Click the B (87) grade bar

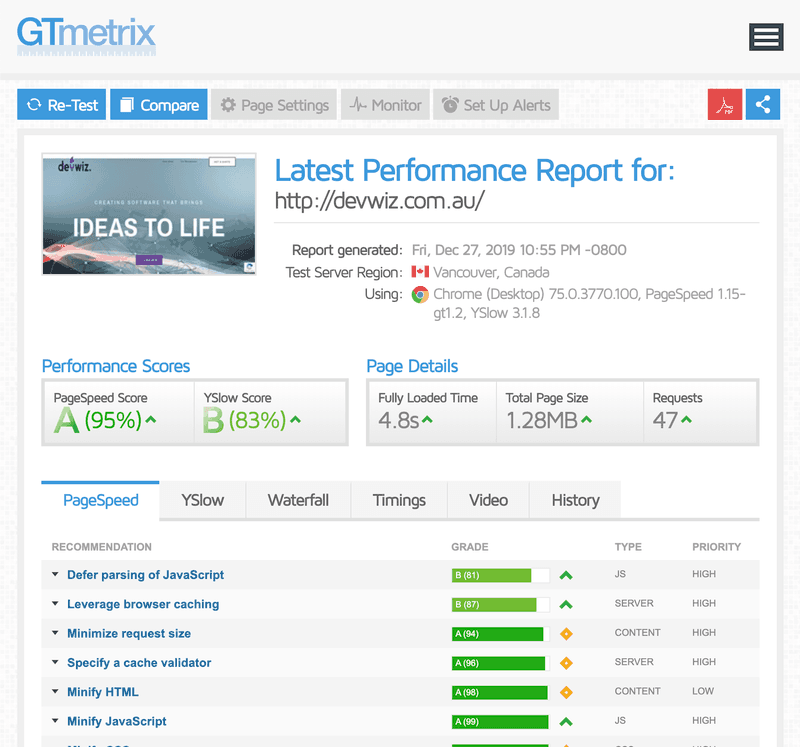(501, 604)
